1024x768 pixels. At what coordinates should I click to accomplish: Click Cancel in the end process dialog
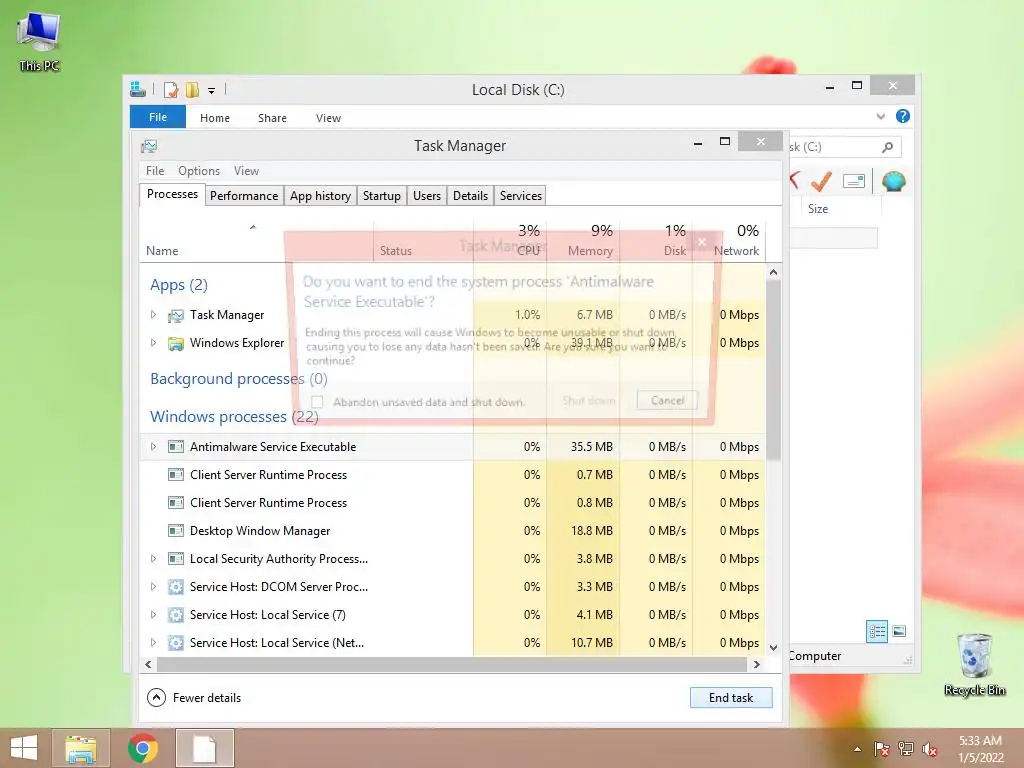(667, 400)
